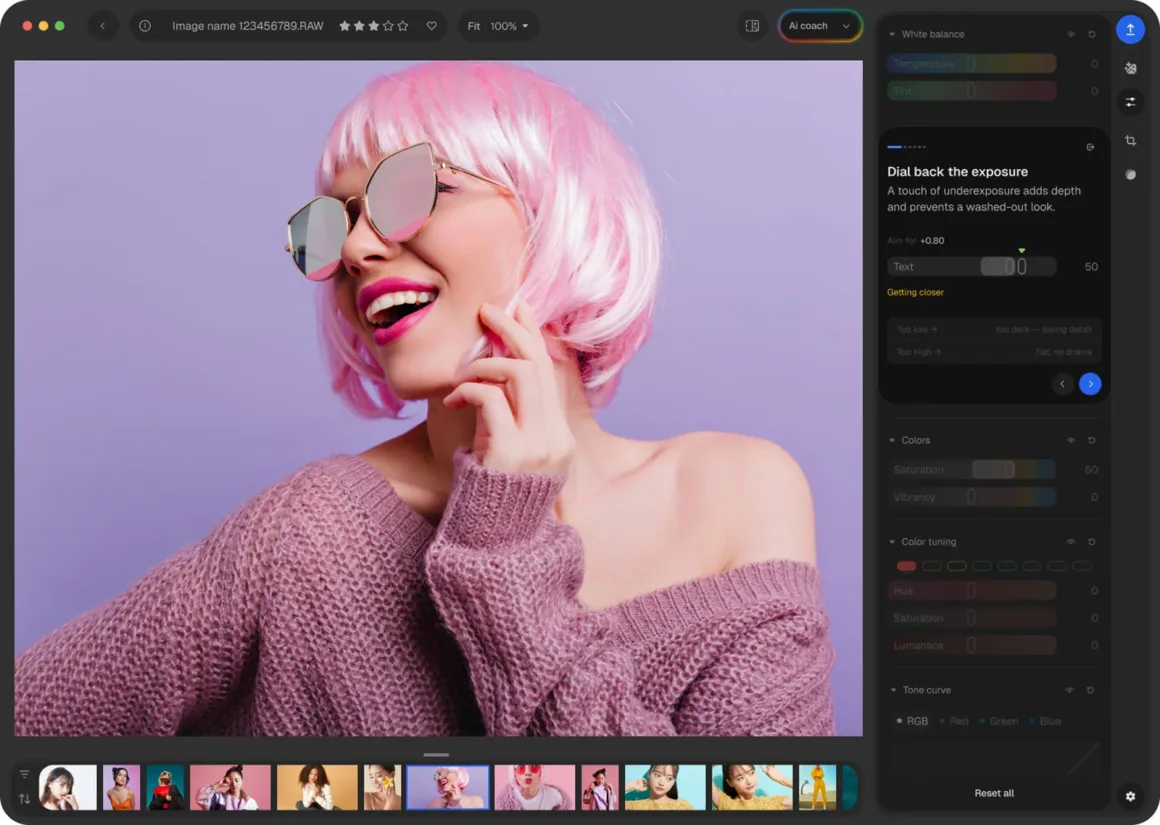
Task: Open the gray sphere presets tool
Action: pyautogui.click(x=1130, y=175)
